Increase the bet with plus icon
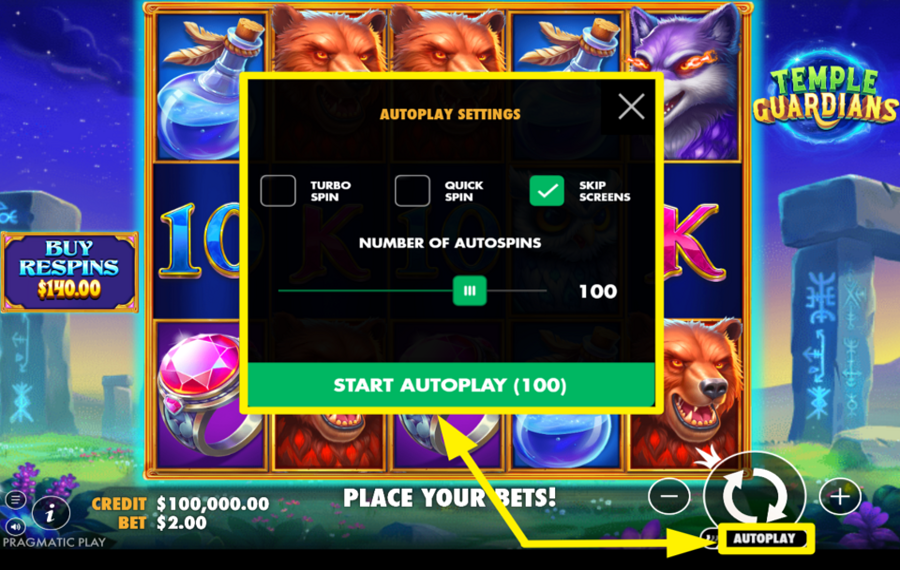 840,496
